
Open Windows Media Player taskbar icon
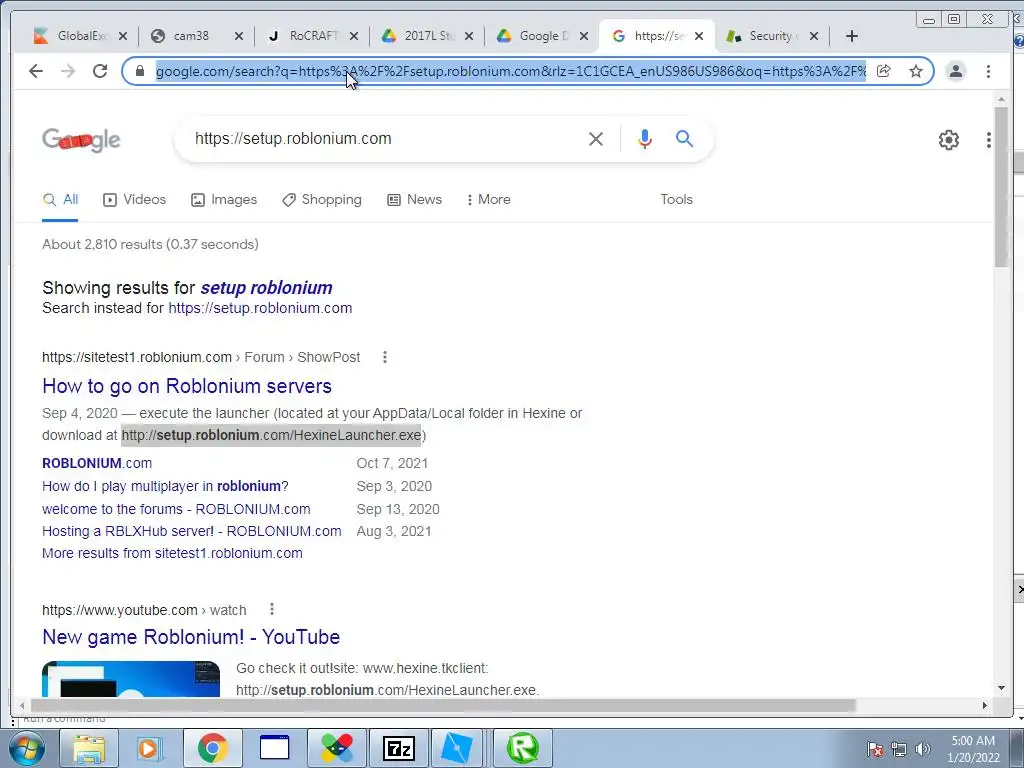(x=150, y=748)
